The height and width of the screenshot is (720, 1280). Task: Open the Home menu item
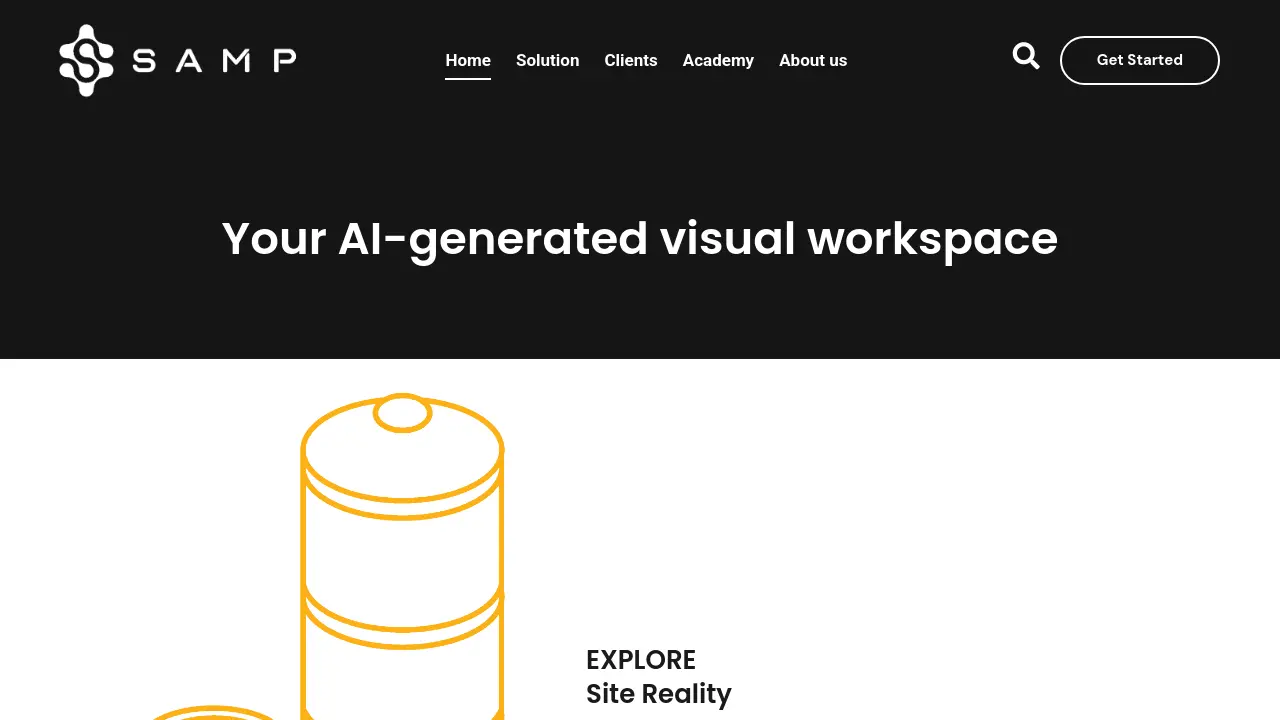point(468,60)
